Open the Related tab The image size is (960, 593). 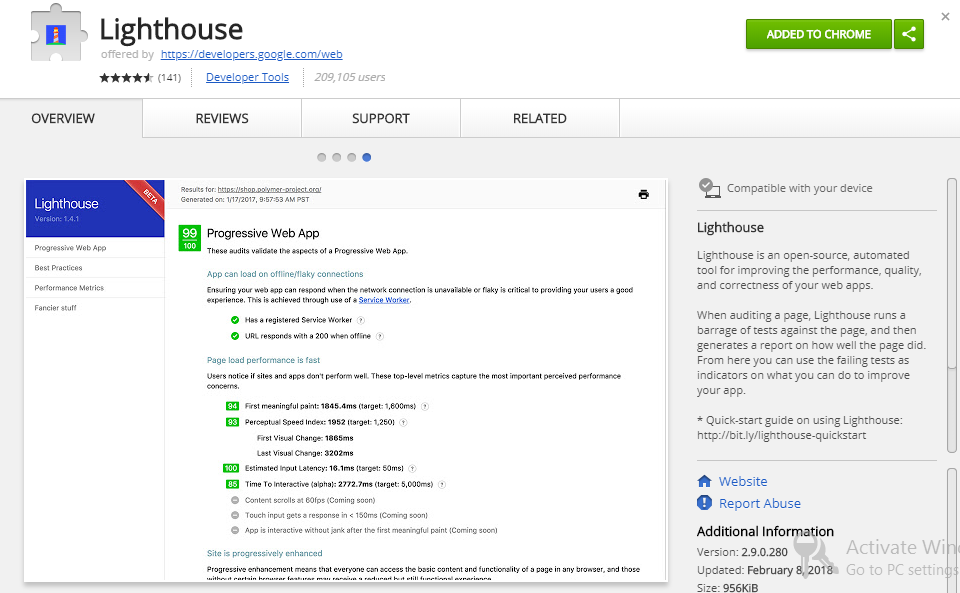pyautogui.click(x=540, y=118)
